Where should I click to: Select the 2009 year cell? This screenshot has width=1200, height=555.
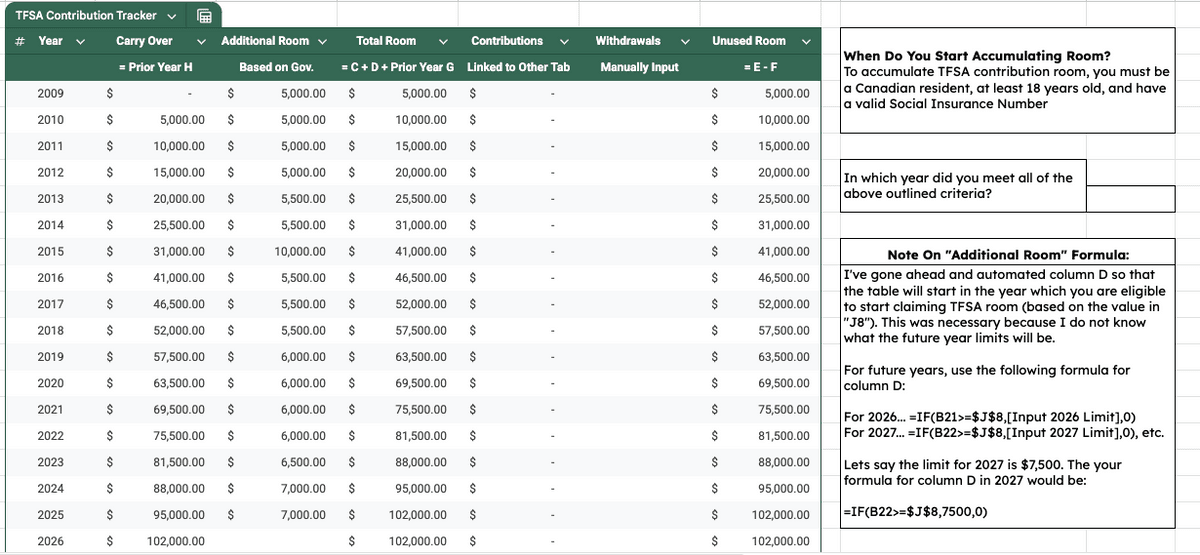(50, 94)
